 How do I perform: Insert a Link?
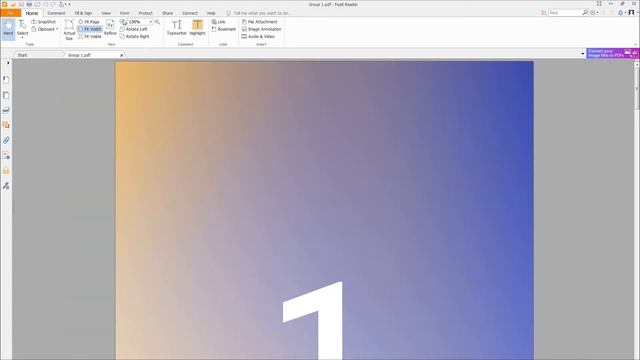(218, 22)
